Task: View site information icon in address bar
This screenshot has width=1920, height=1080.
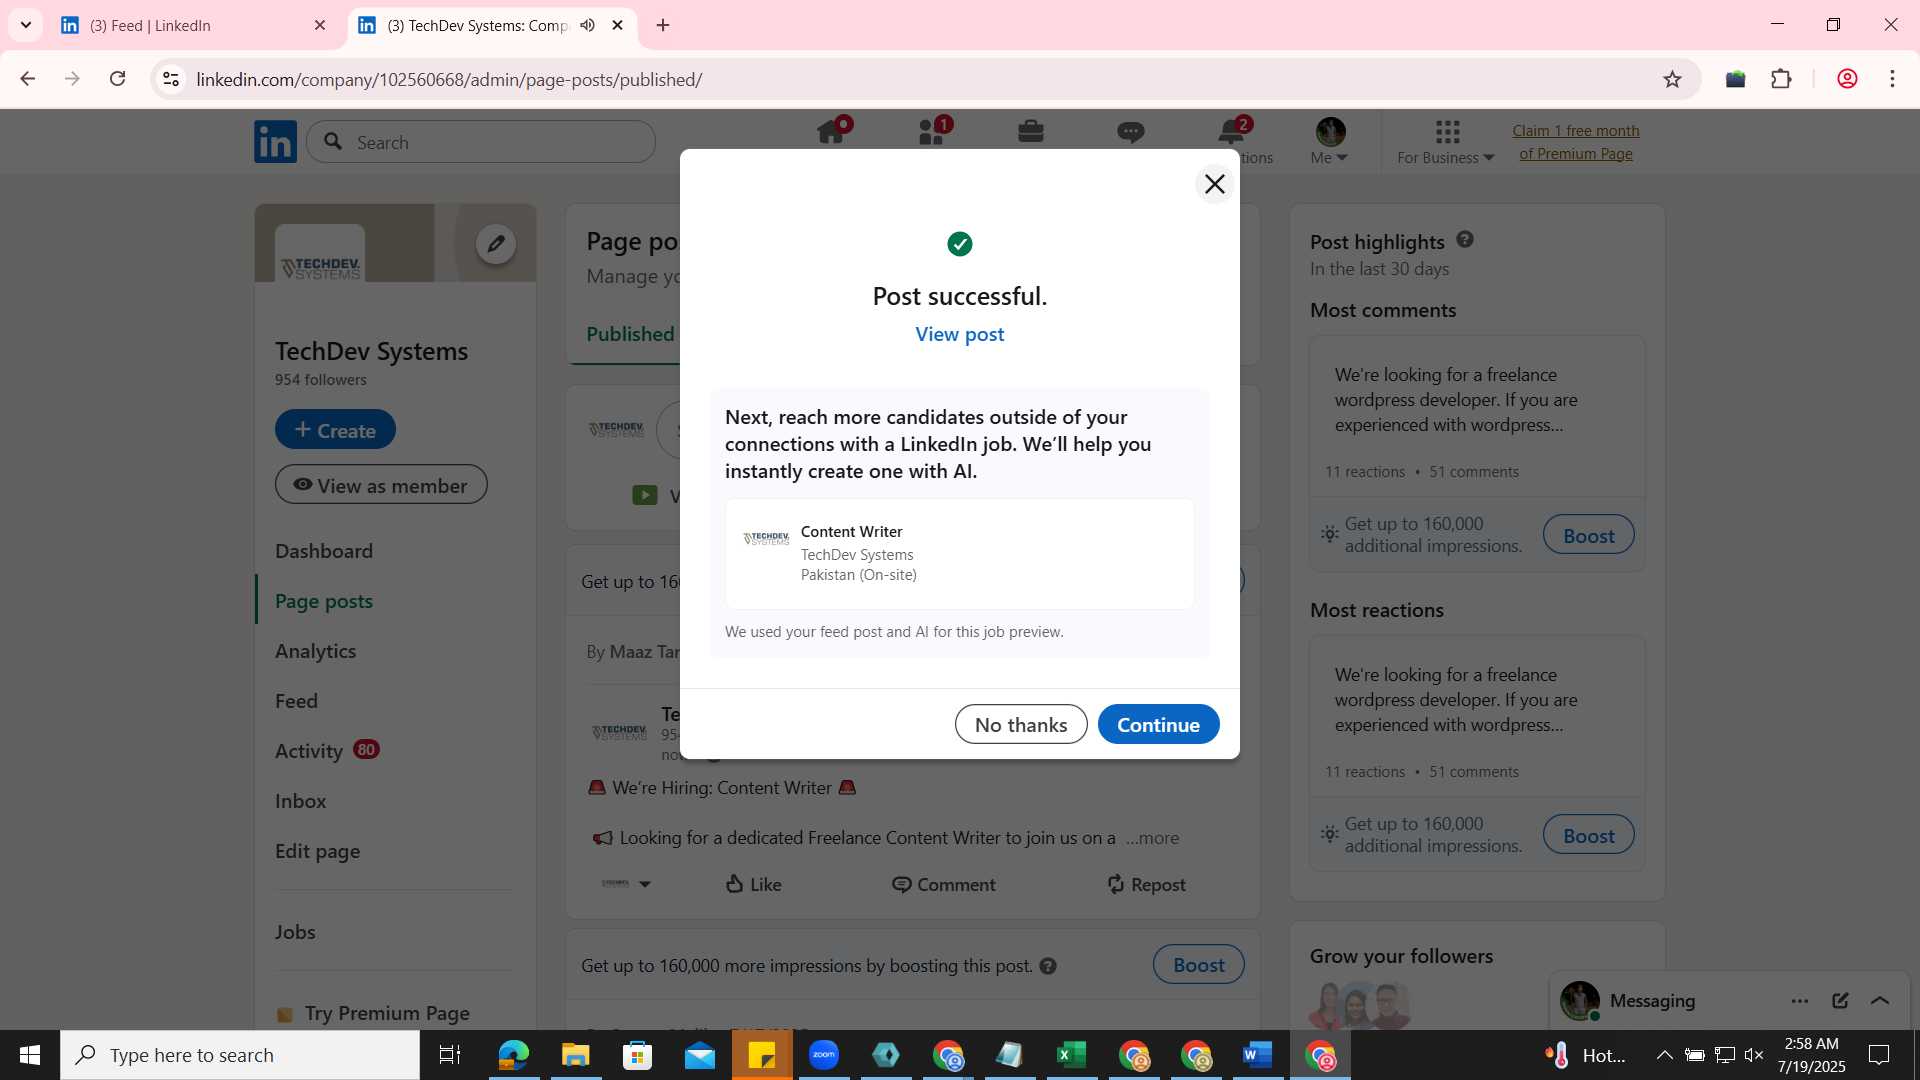Action: click(171, 79)
